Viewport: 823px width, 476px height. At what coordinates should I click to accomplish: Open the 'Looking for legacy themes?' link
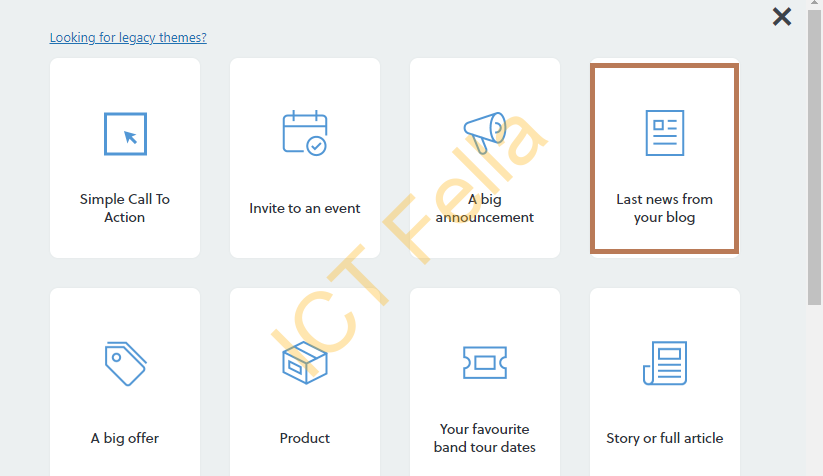pyautogui.click(x=128, y=38)
